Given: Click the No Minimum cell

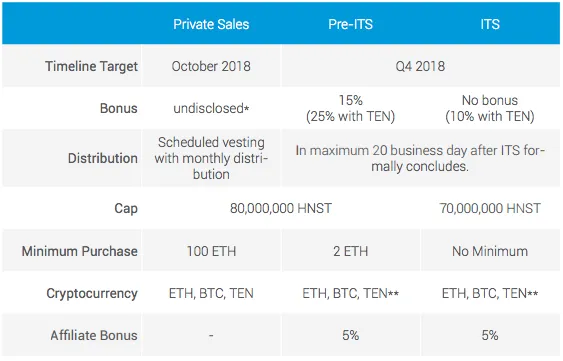Looking at the screenshot, I should tap(490, 251).
